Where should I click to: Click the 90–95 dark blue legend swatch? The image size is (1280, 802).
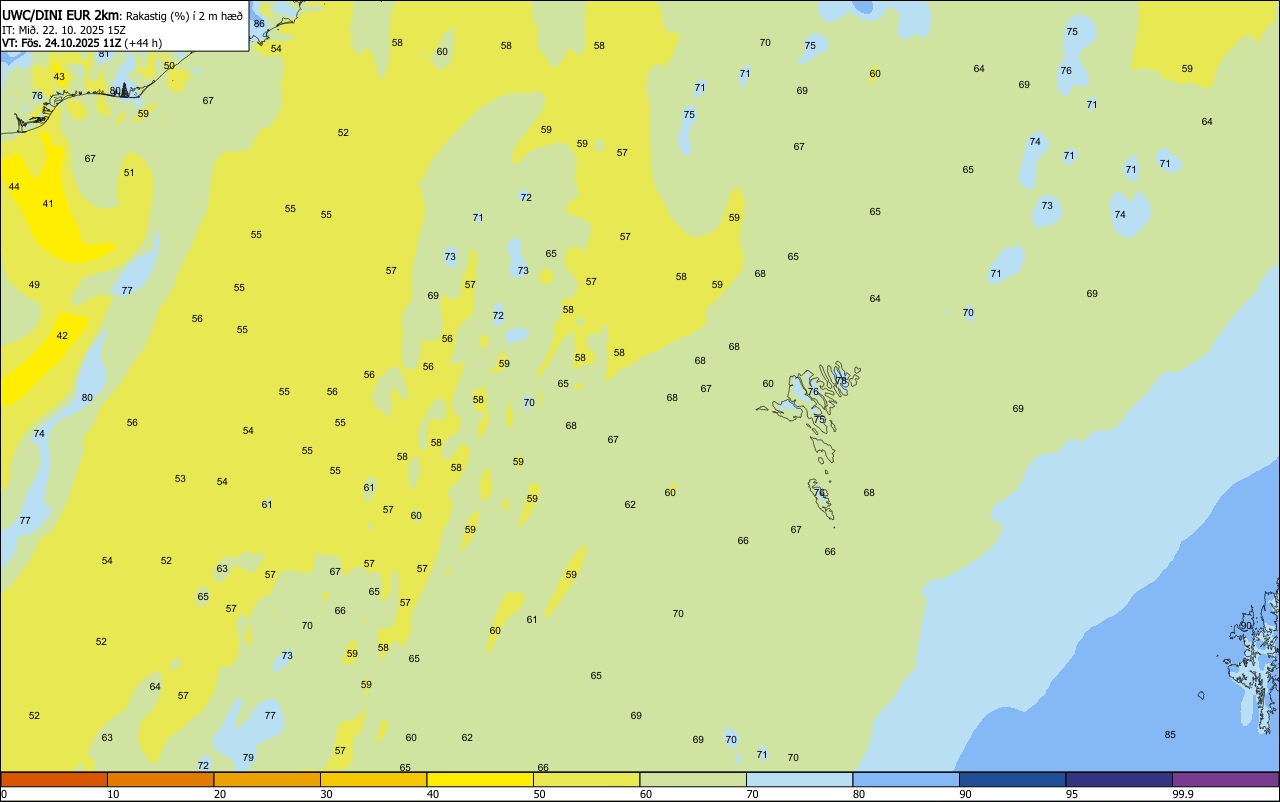click(x=1012, y=779)
